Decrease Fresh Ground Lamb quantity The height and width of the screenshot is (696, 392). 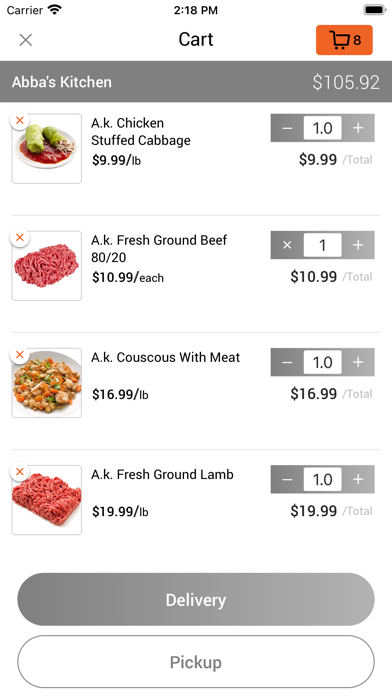(x=287, y=479)
